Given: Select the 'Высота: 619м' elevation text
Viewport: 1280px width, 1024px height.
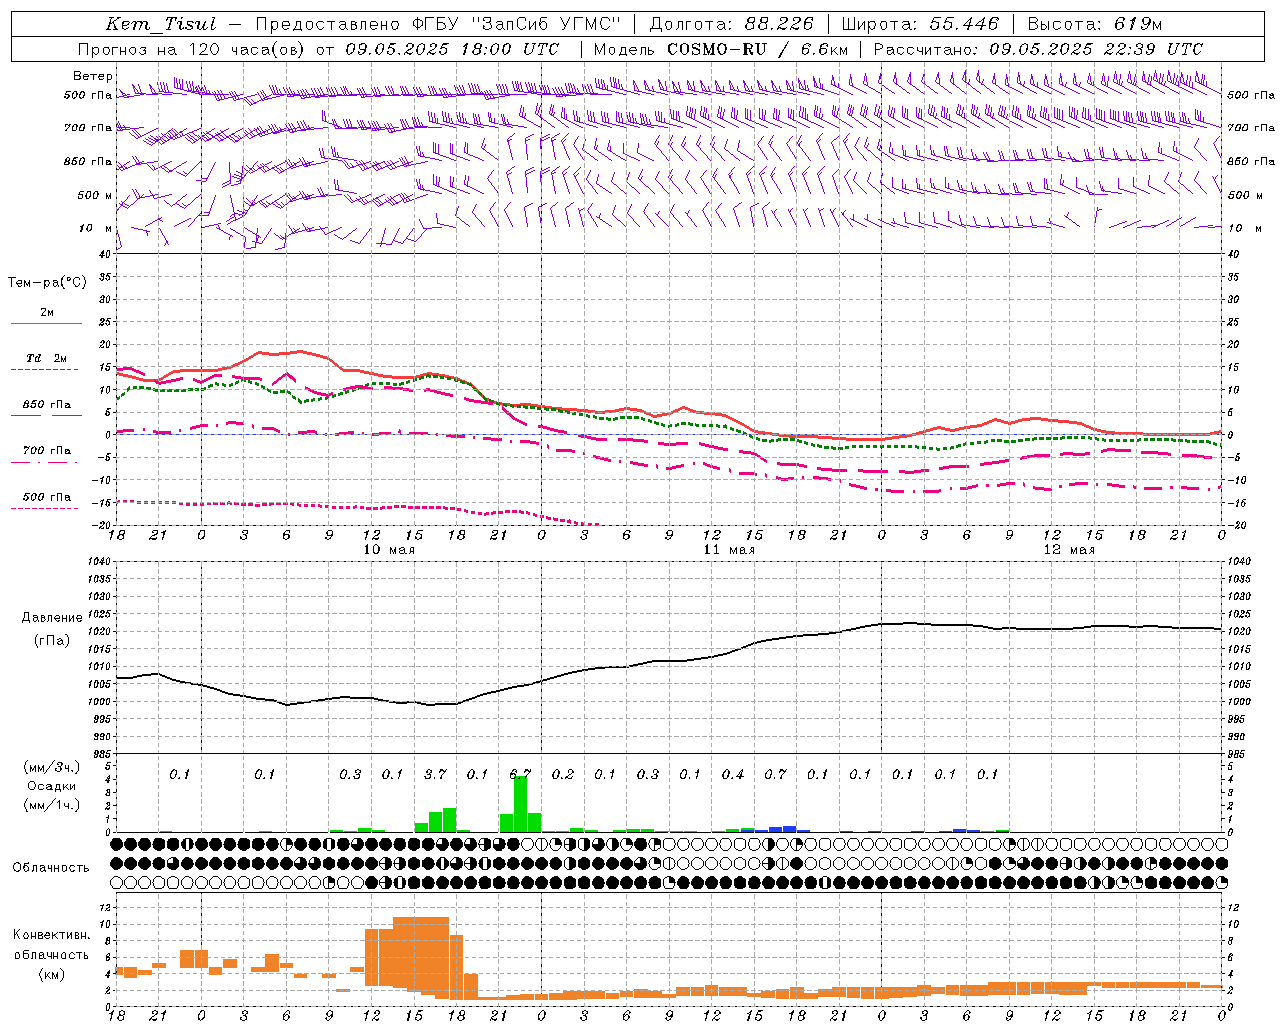Looking at the screenshot, I should point(1095,24).
